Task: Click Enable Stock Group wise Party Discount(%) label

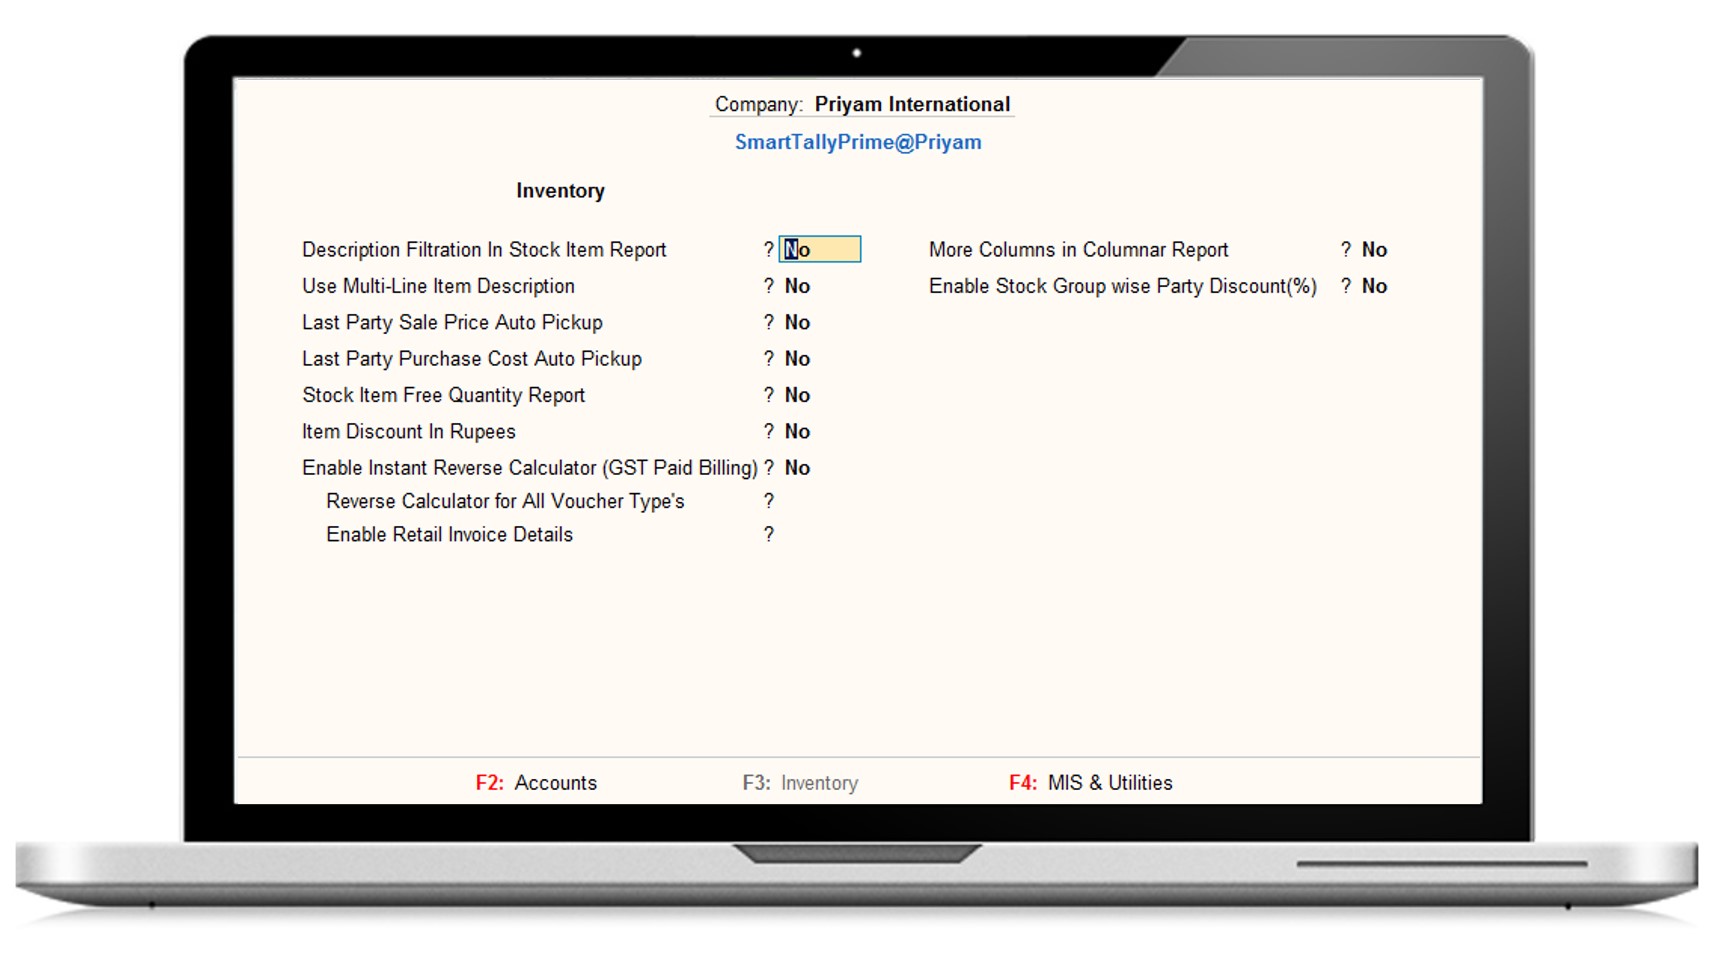Action: click(1122, 286)
